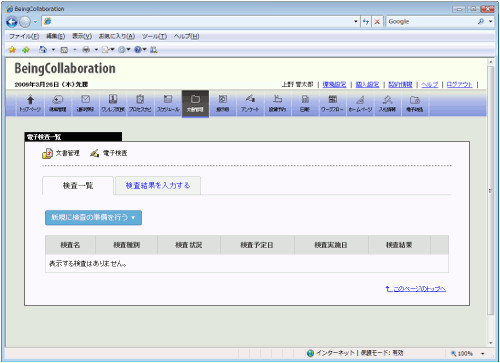Click the browser Home icon
This screenshot has width=500, height=363.
(43, 50)
